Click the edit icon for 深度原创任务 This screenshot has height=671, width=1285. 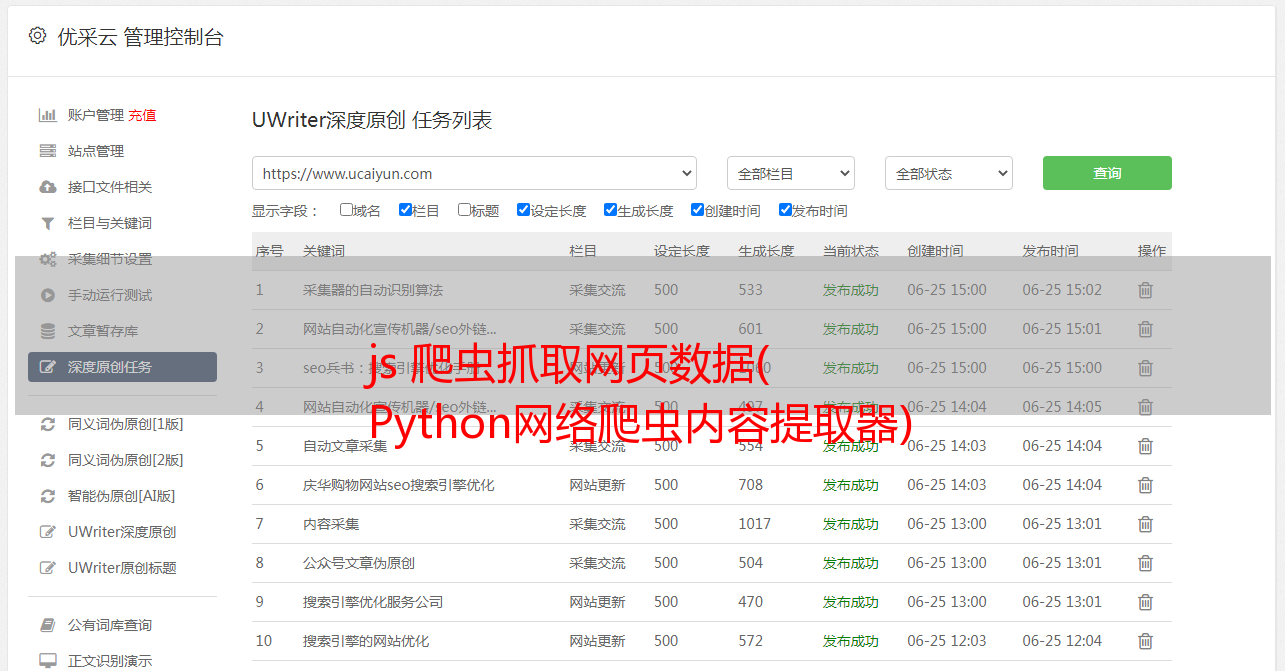pos(47,367)
